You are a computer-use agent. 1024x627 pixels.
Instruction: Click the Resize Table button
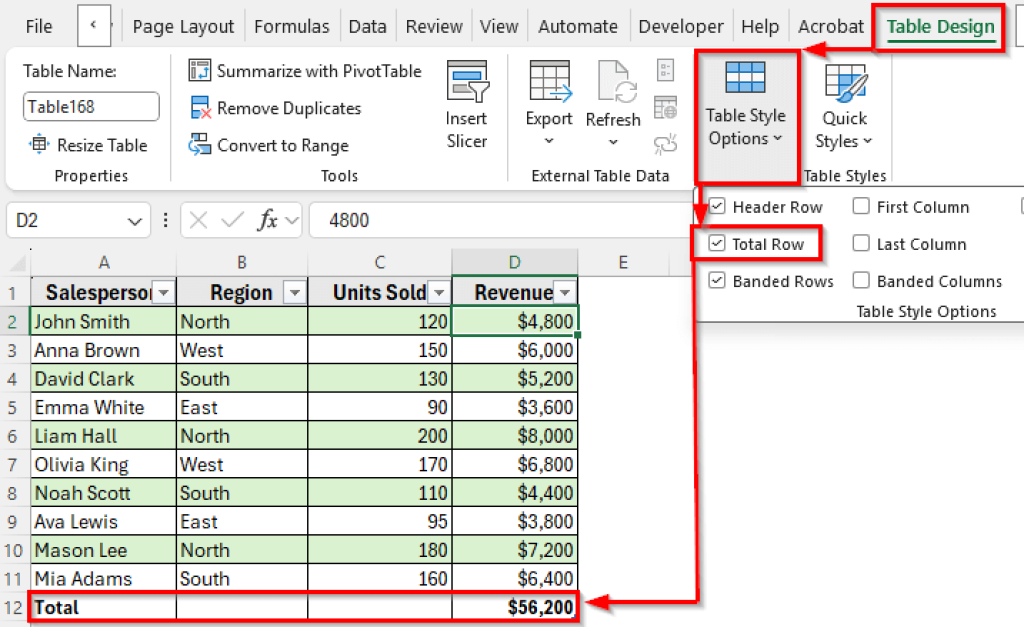(88, 145)
